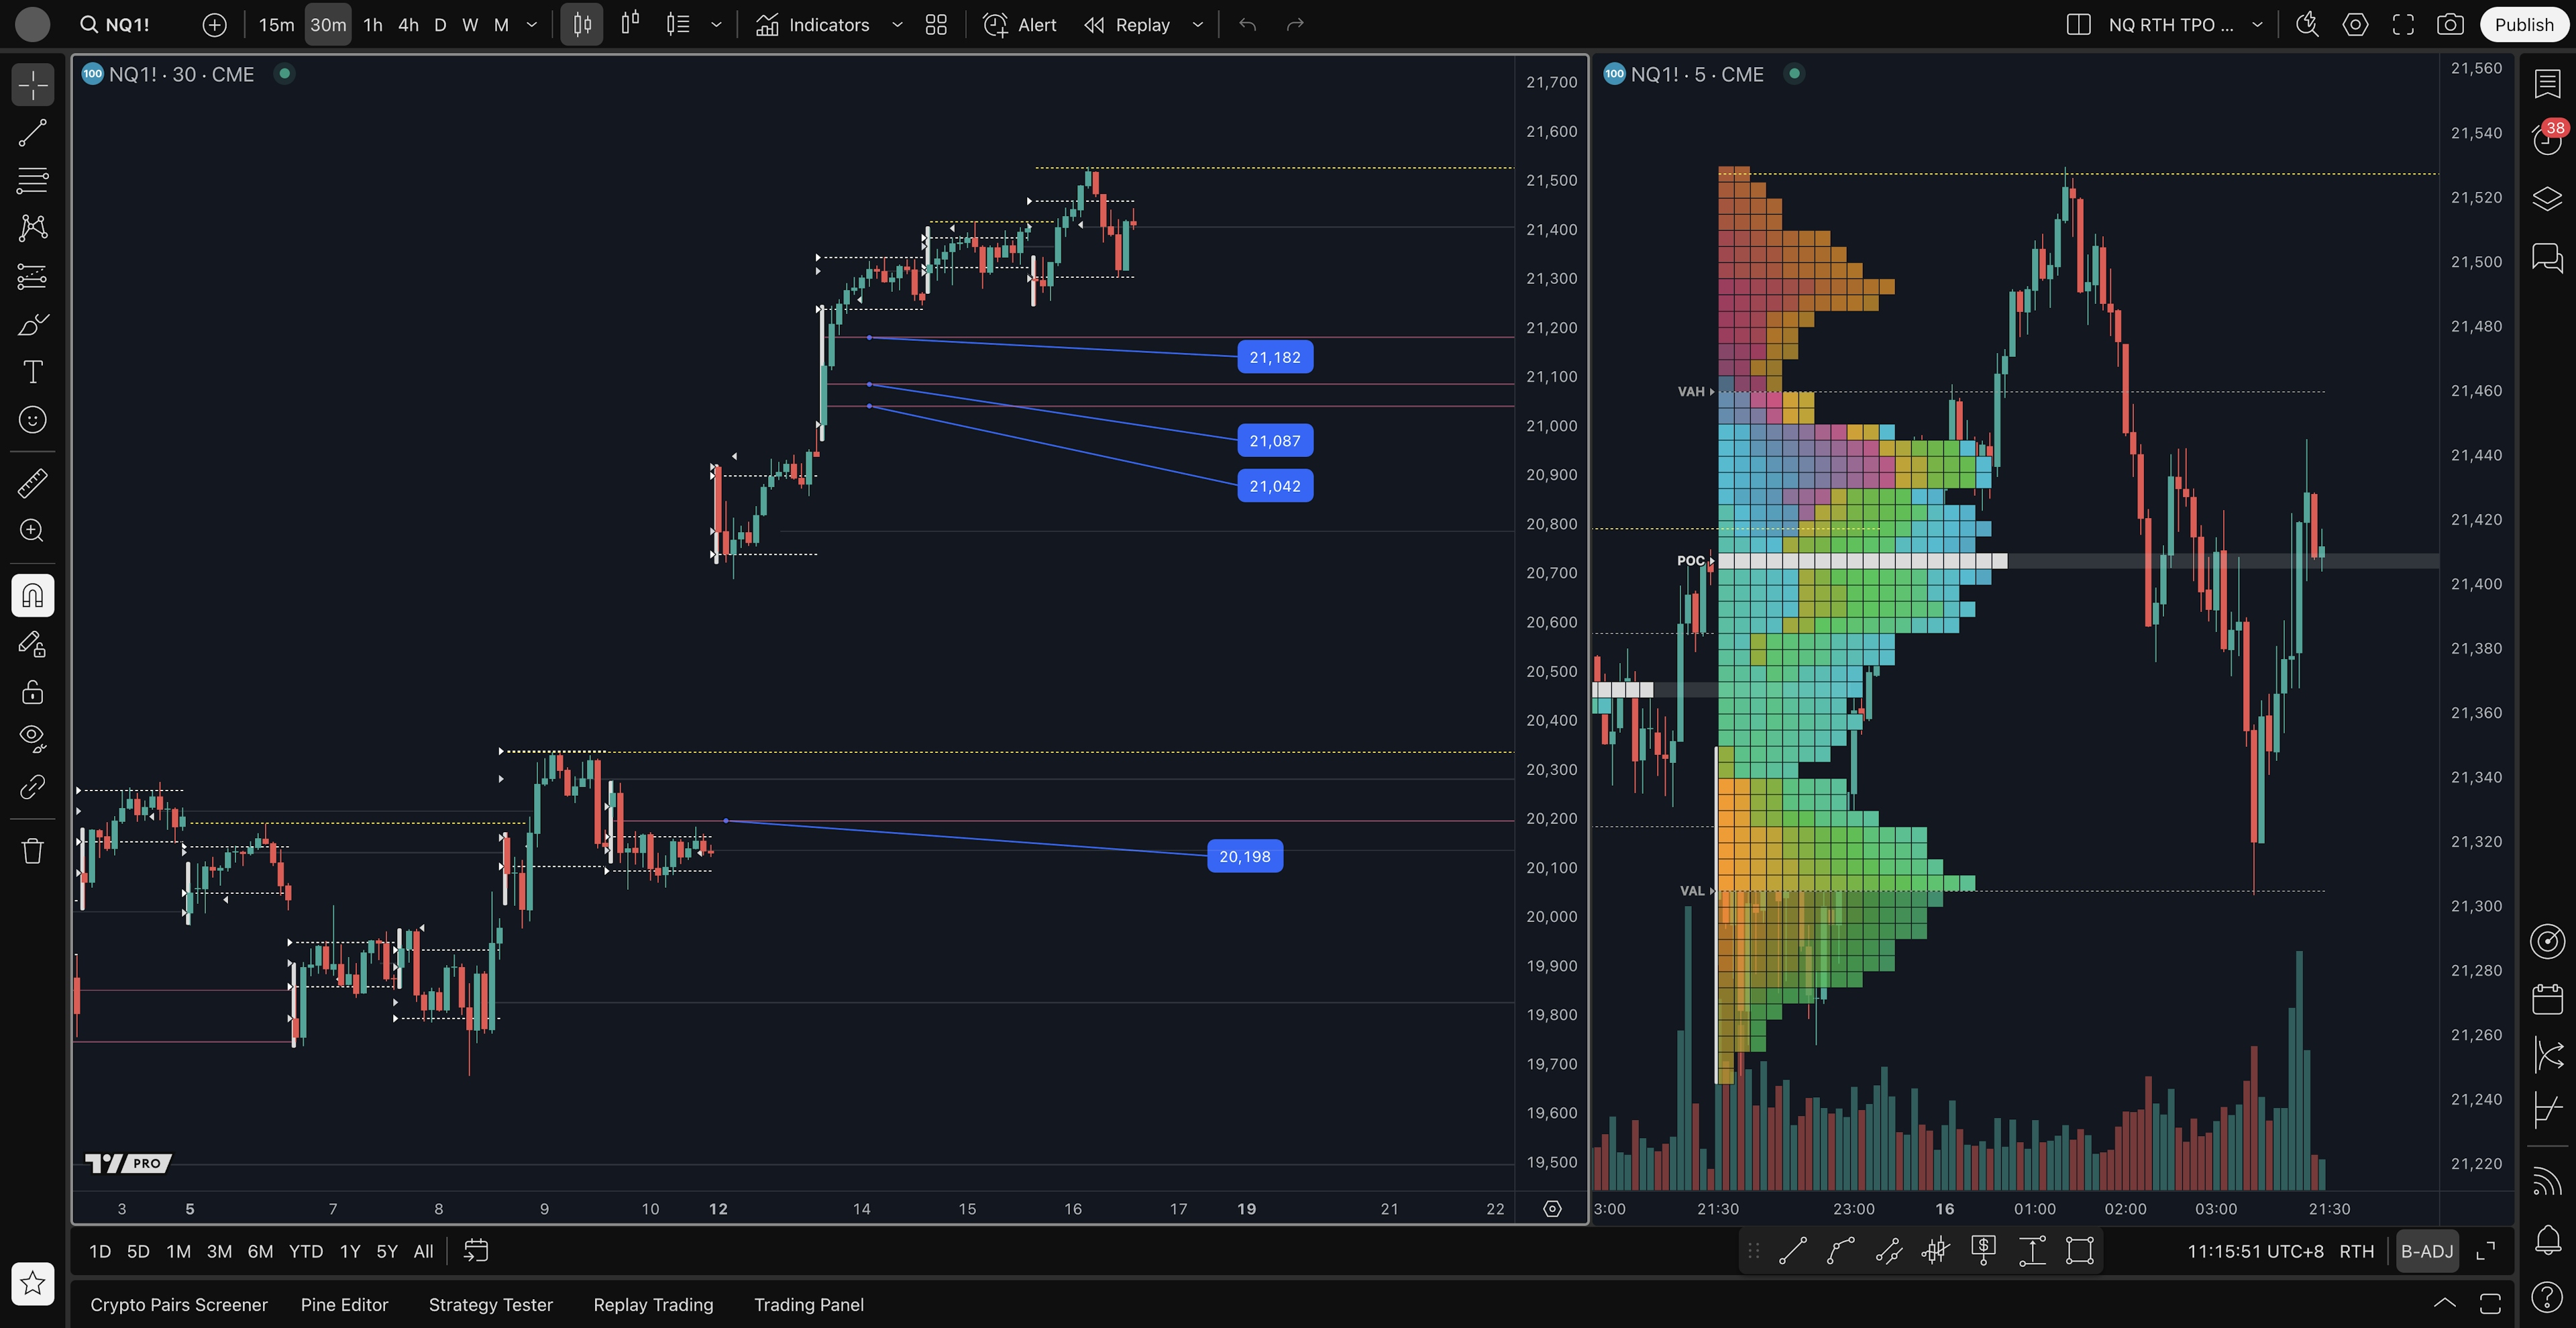Select the 1h timeframe button
Viewport: 2576px width, 1328px height.
point(372,25)
